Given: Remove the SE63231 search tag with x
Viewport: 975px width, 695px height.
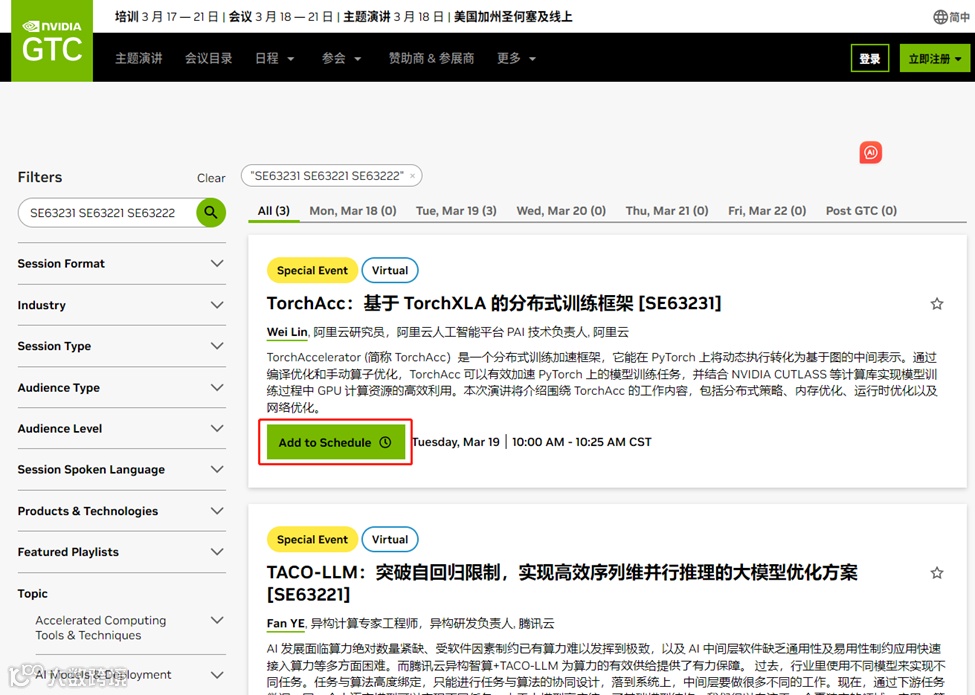Looking at the screenshot, I should (412, 176).
